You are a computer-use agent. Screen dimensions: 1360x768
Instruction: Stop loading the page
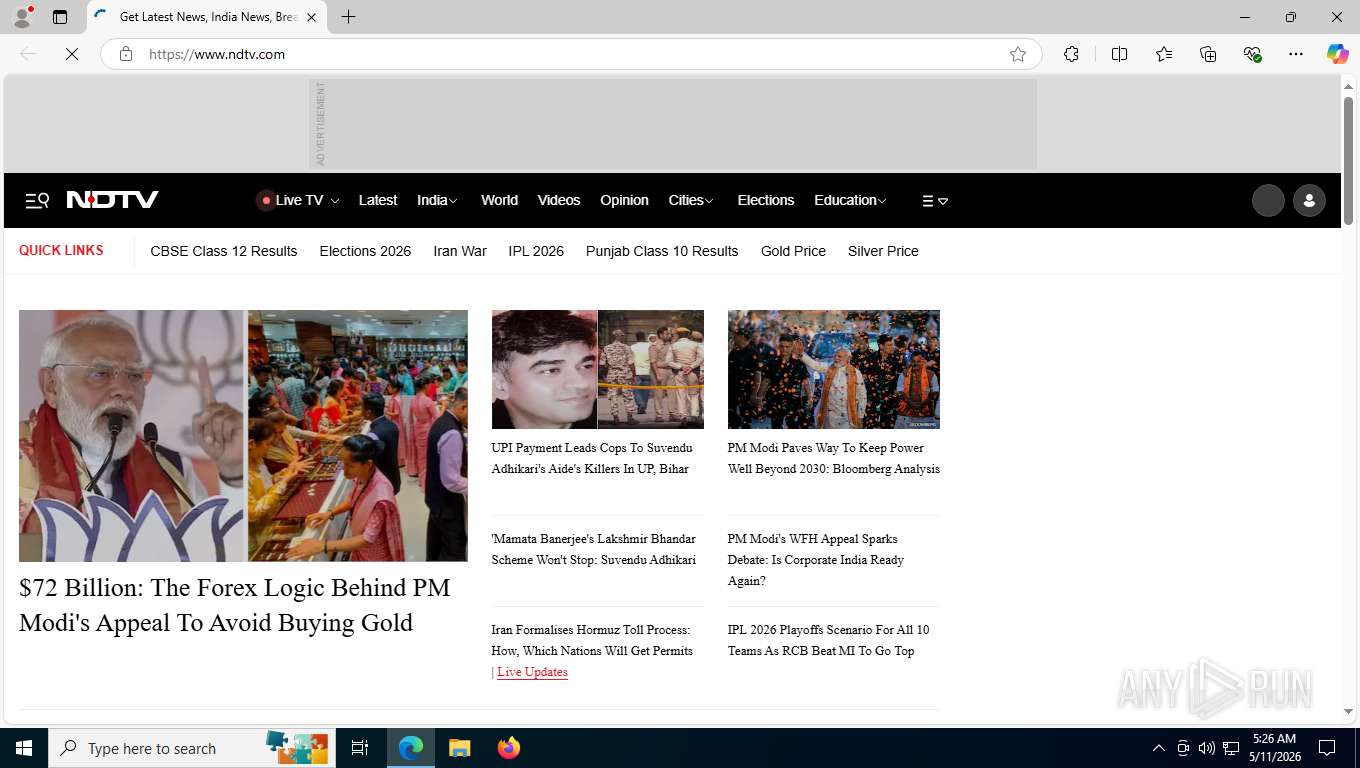[72, 54]
